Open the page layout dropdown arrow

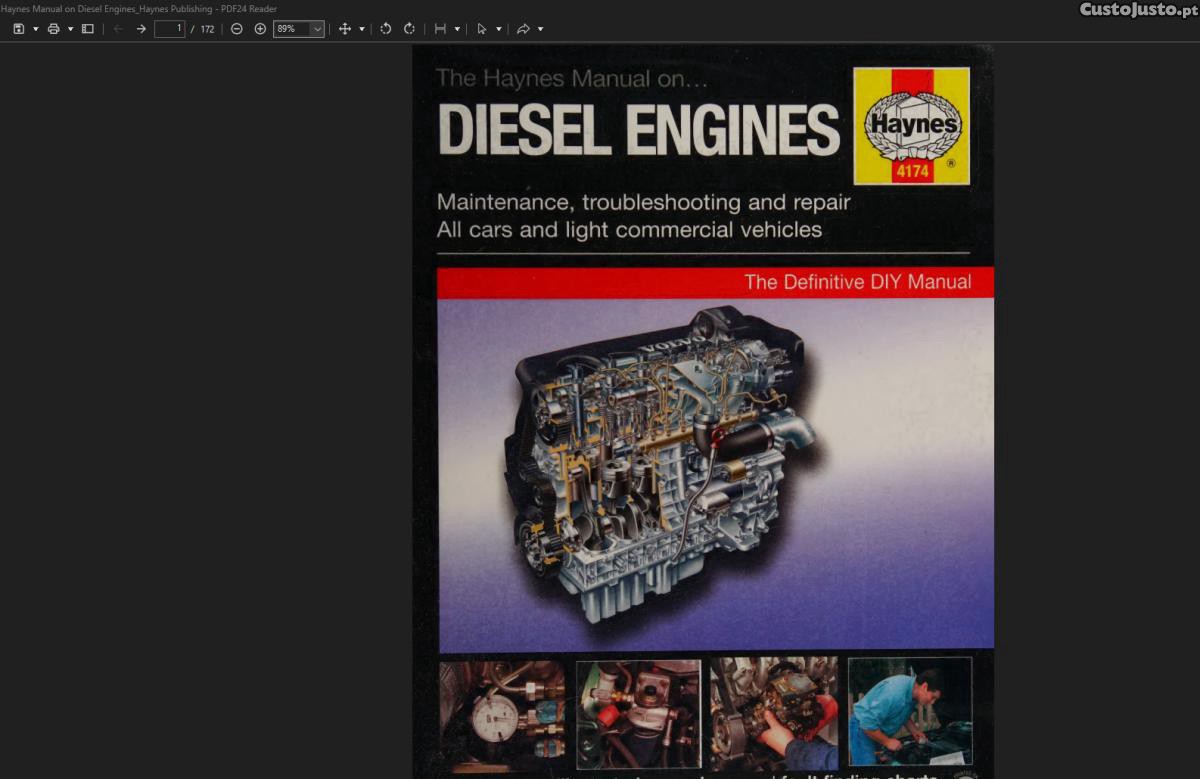[457, 29]
